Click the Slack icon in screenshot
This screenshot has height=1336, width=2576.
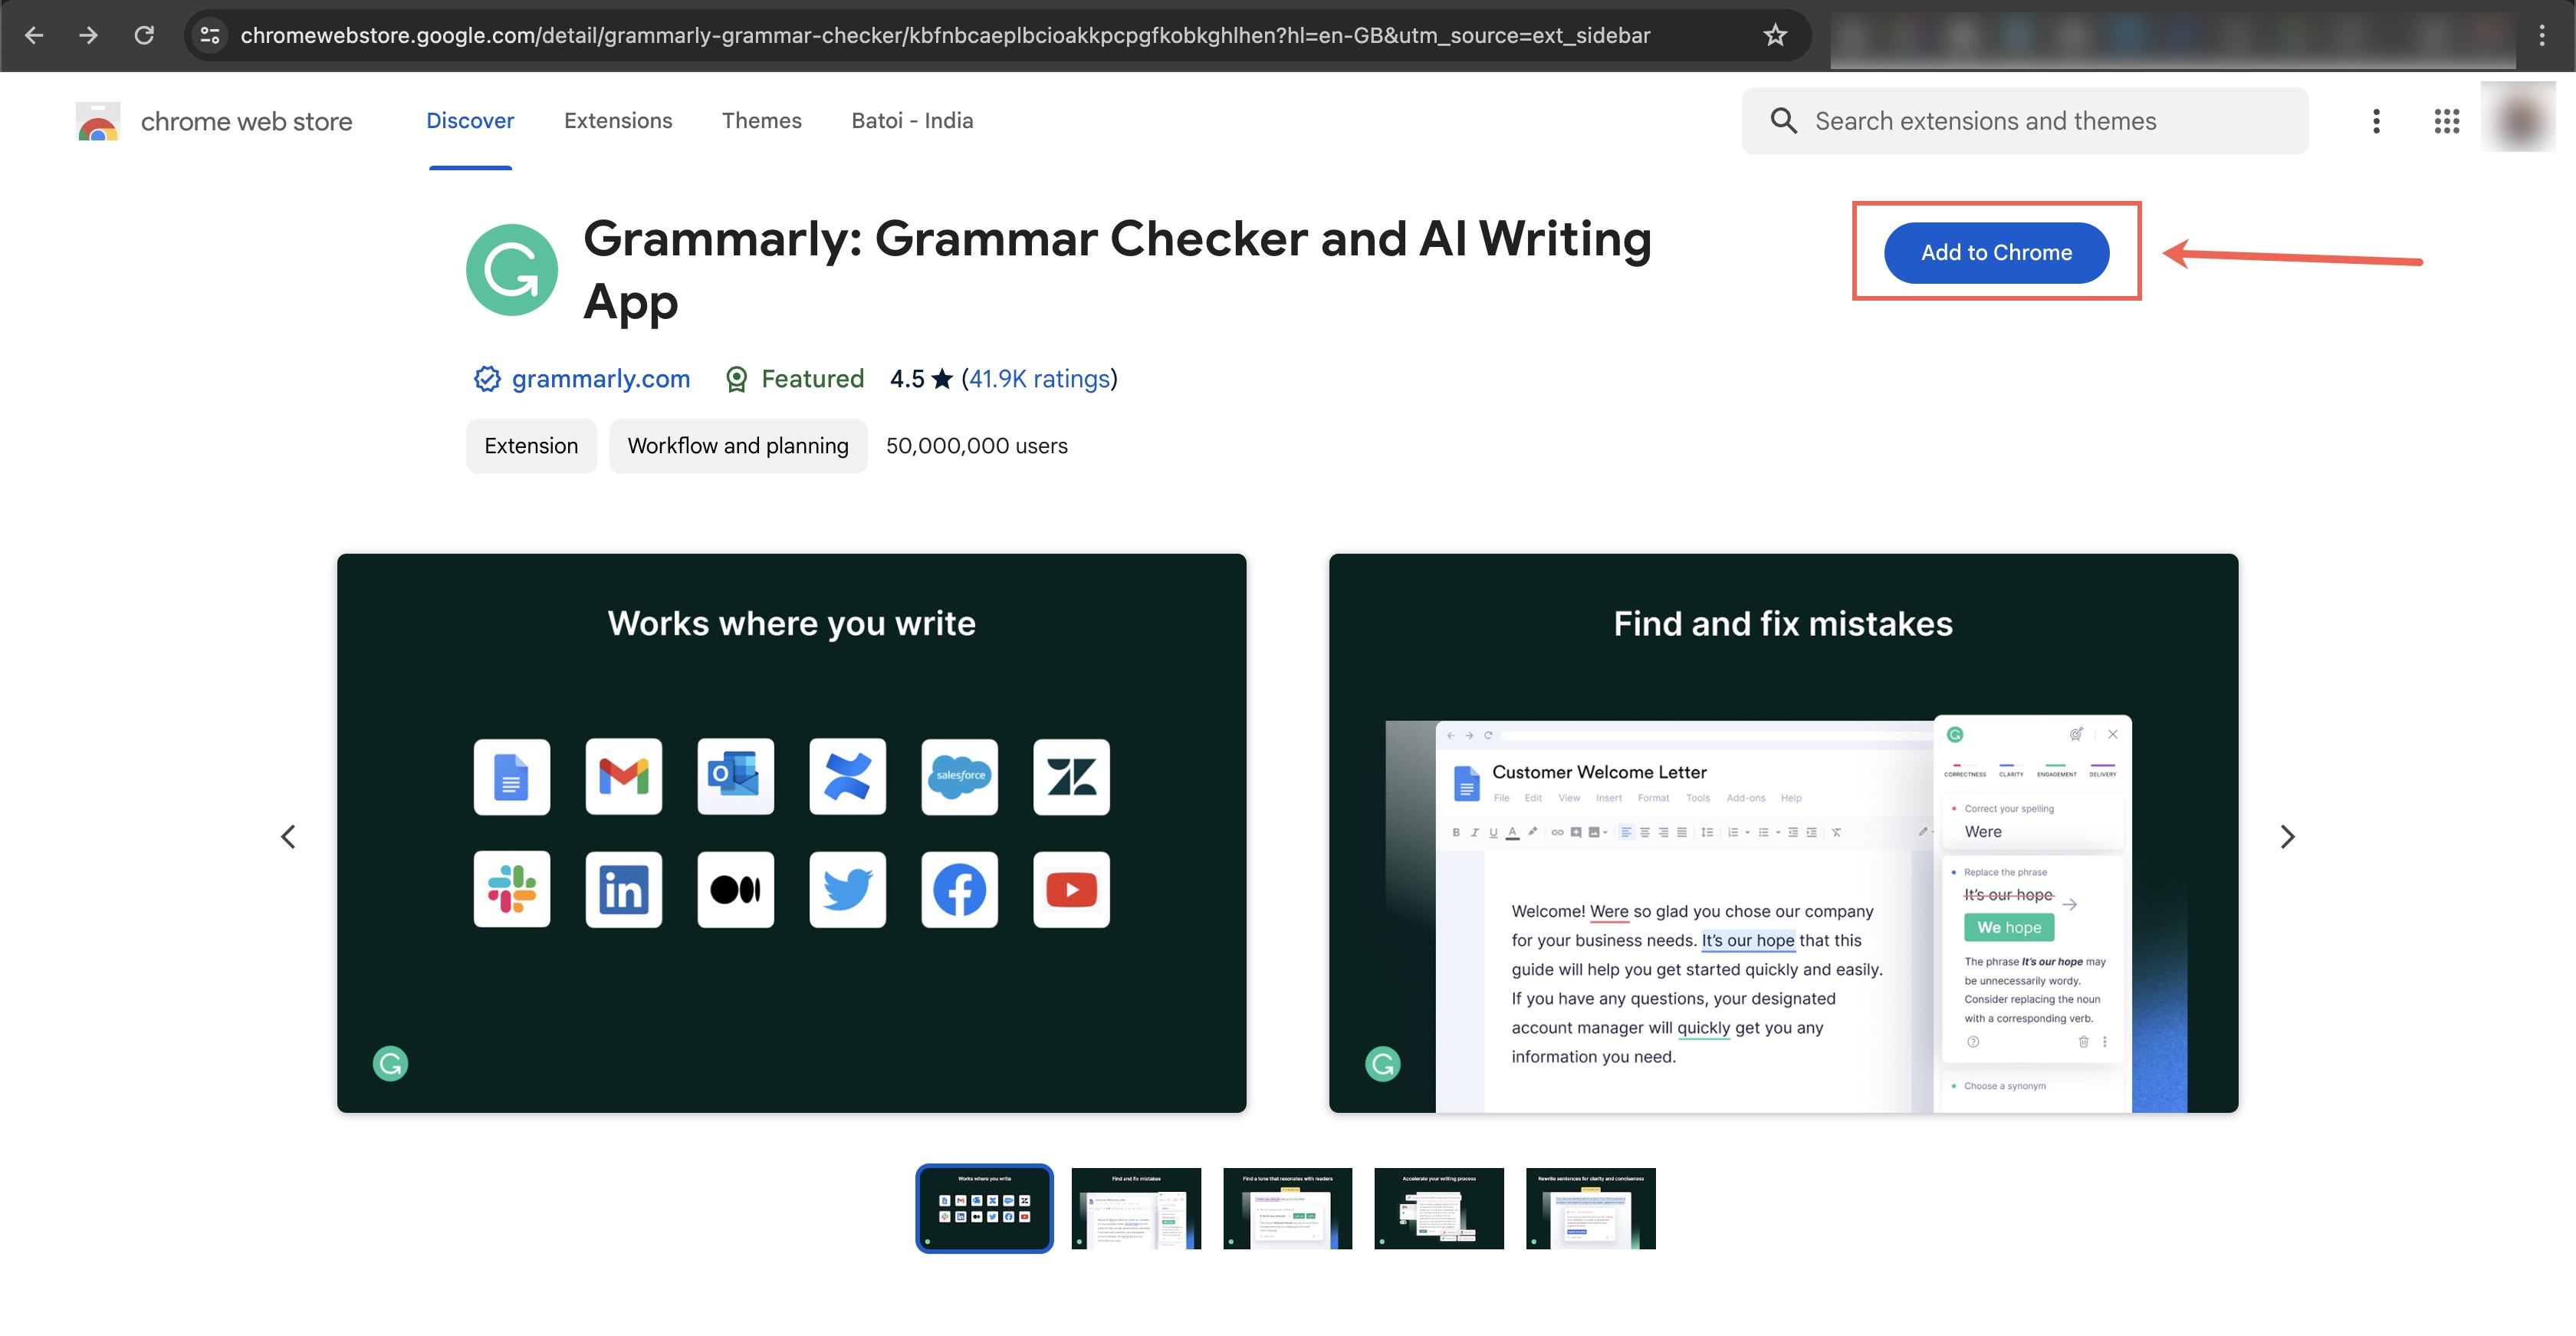click(512, 889)
